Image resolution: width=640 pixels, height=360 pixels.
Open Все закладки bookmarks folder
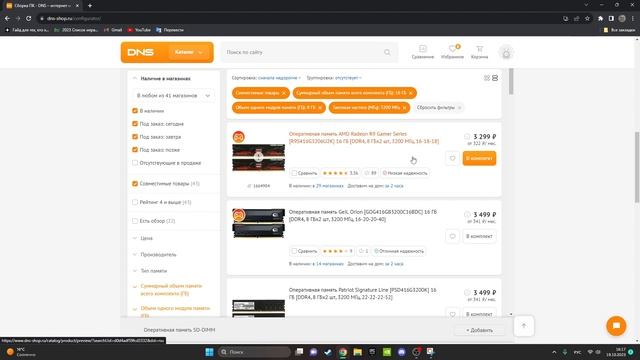(x=619, y=30)
